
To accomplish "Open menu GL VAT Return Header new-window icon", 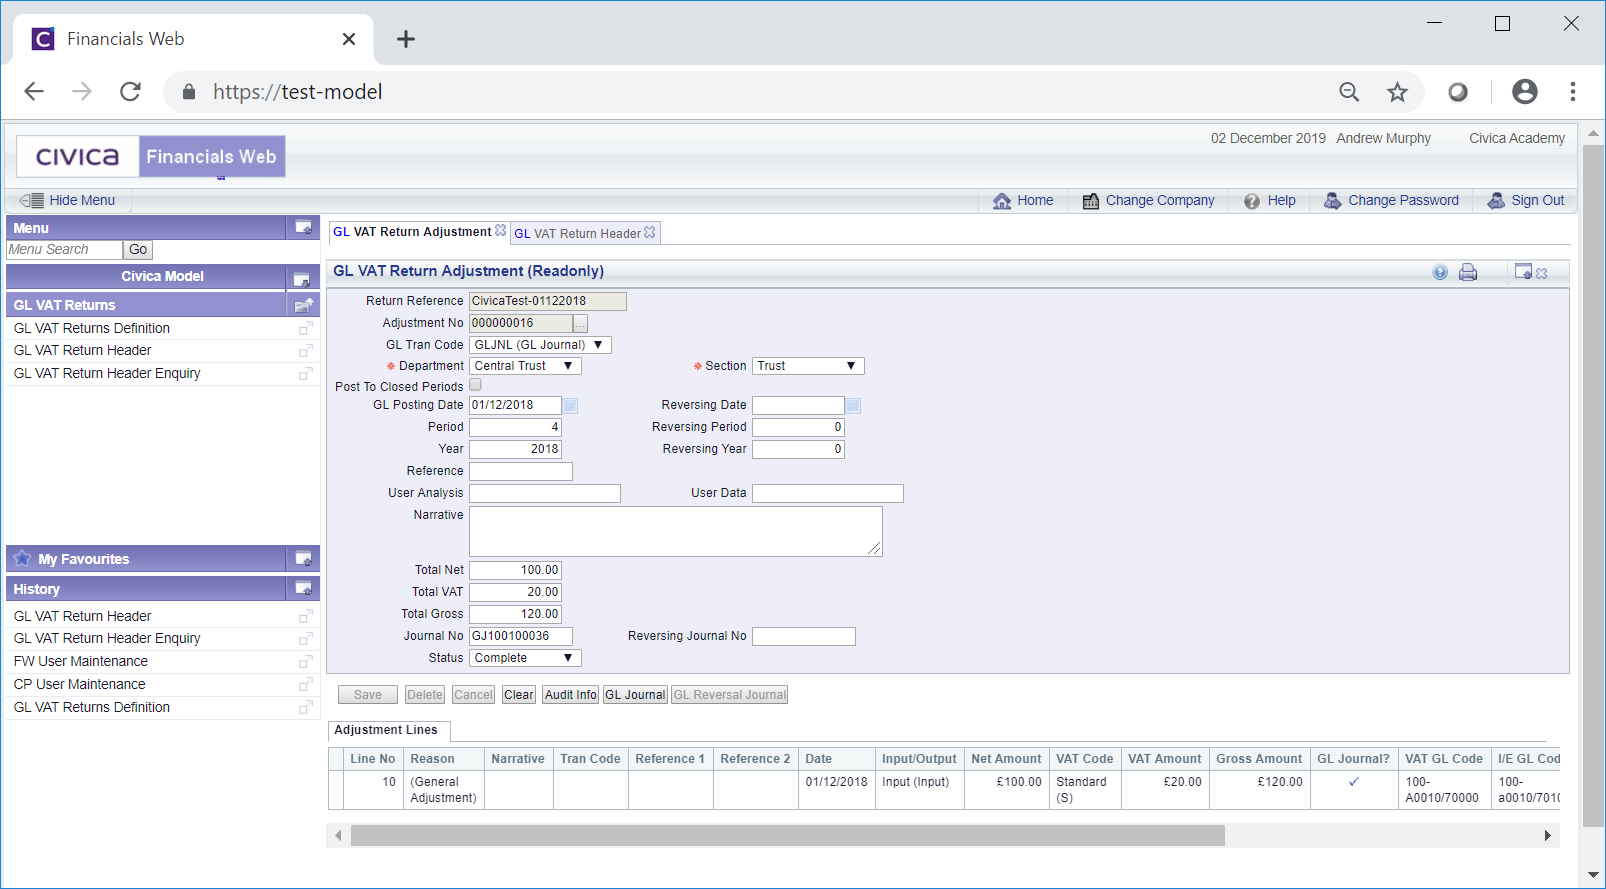I will 306,351.
